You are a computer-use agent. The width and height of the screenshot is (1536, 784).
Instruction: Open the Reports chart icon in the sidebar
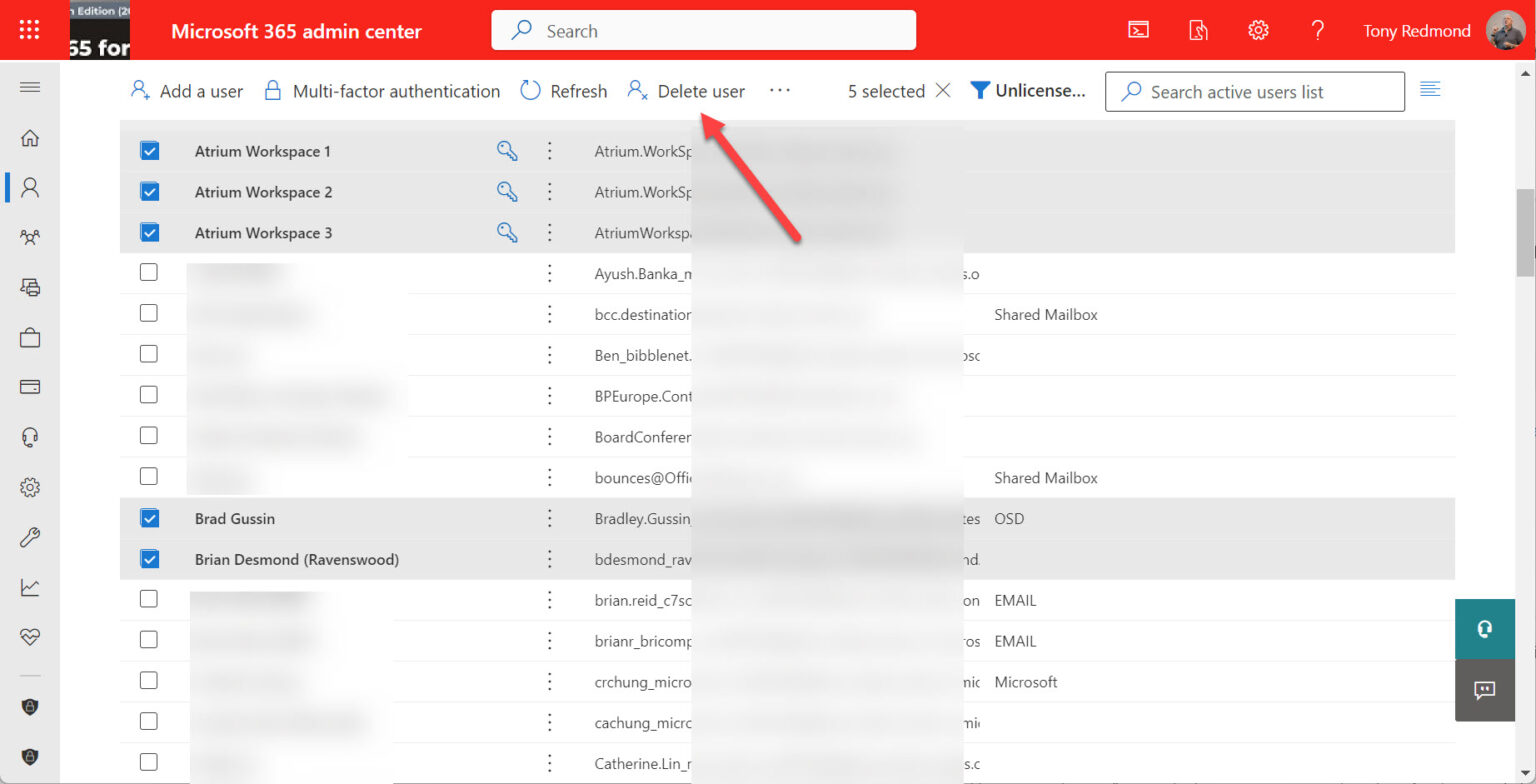tap(30, 587)
